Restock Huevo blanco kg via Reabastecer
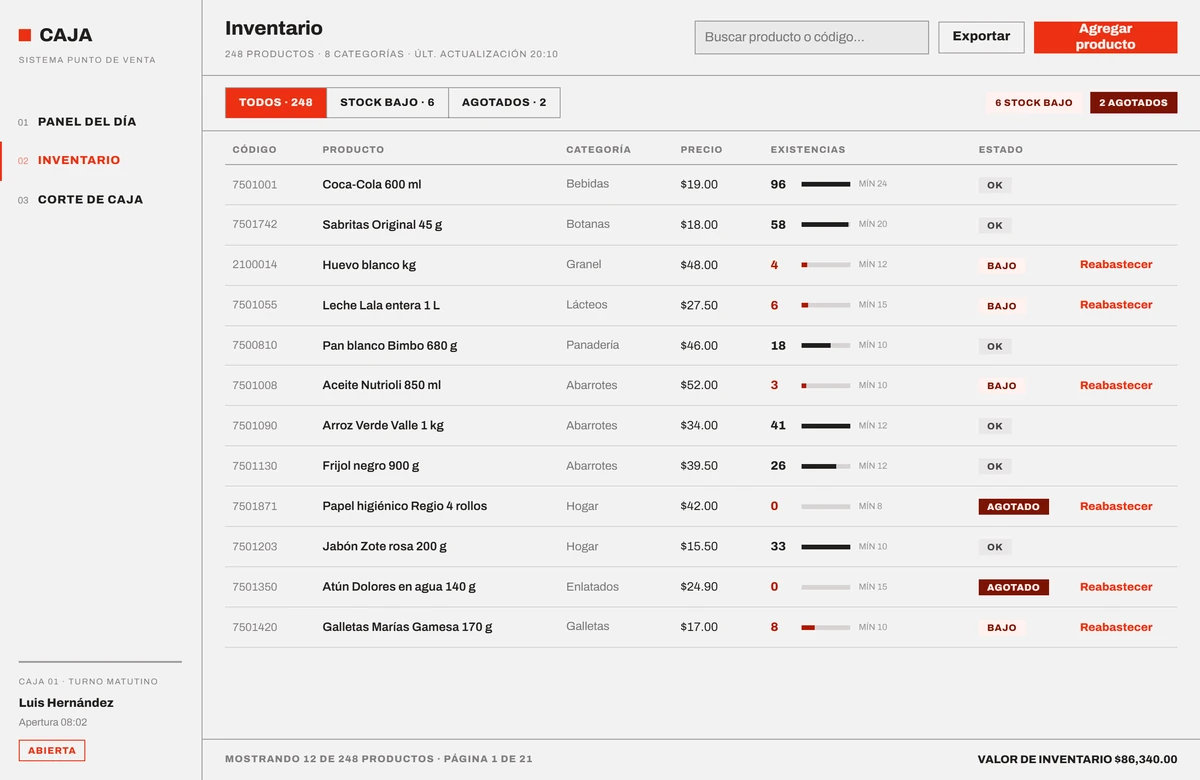 1116,265
